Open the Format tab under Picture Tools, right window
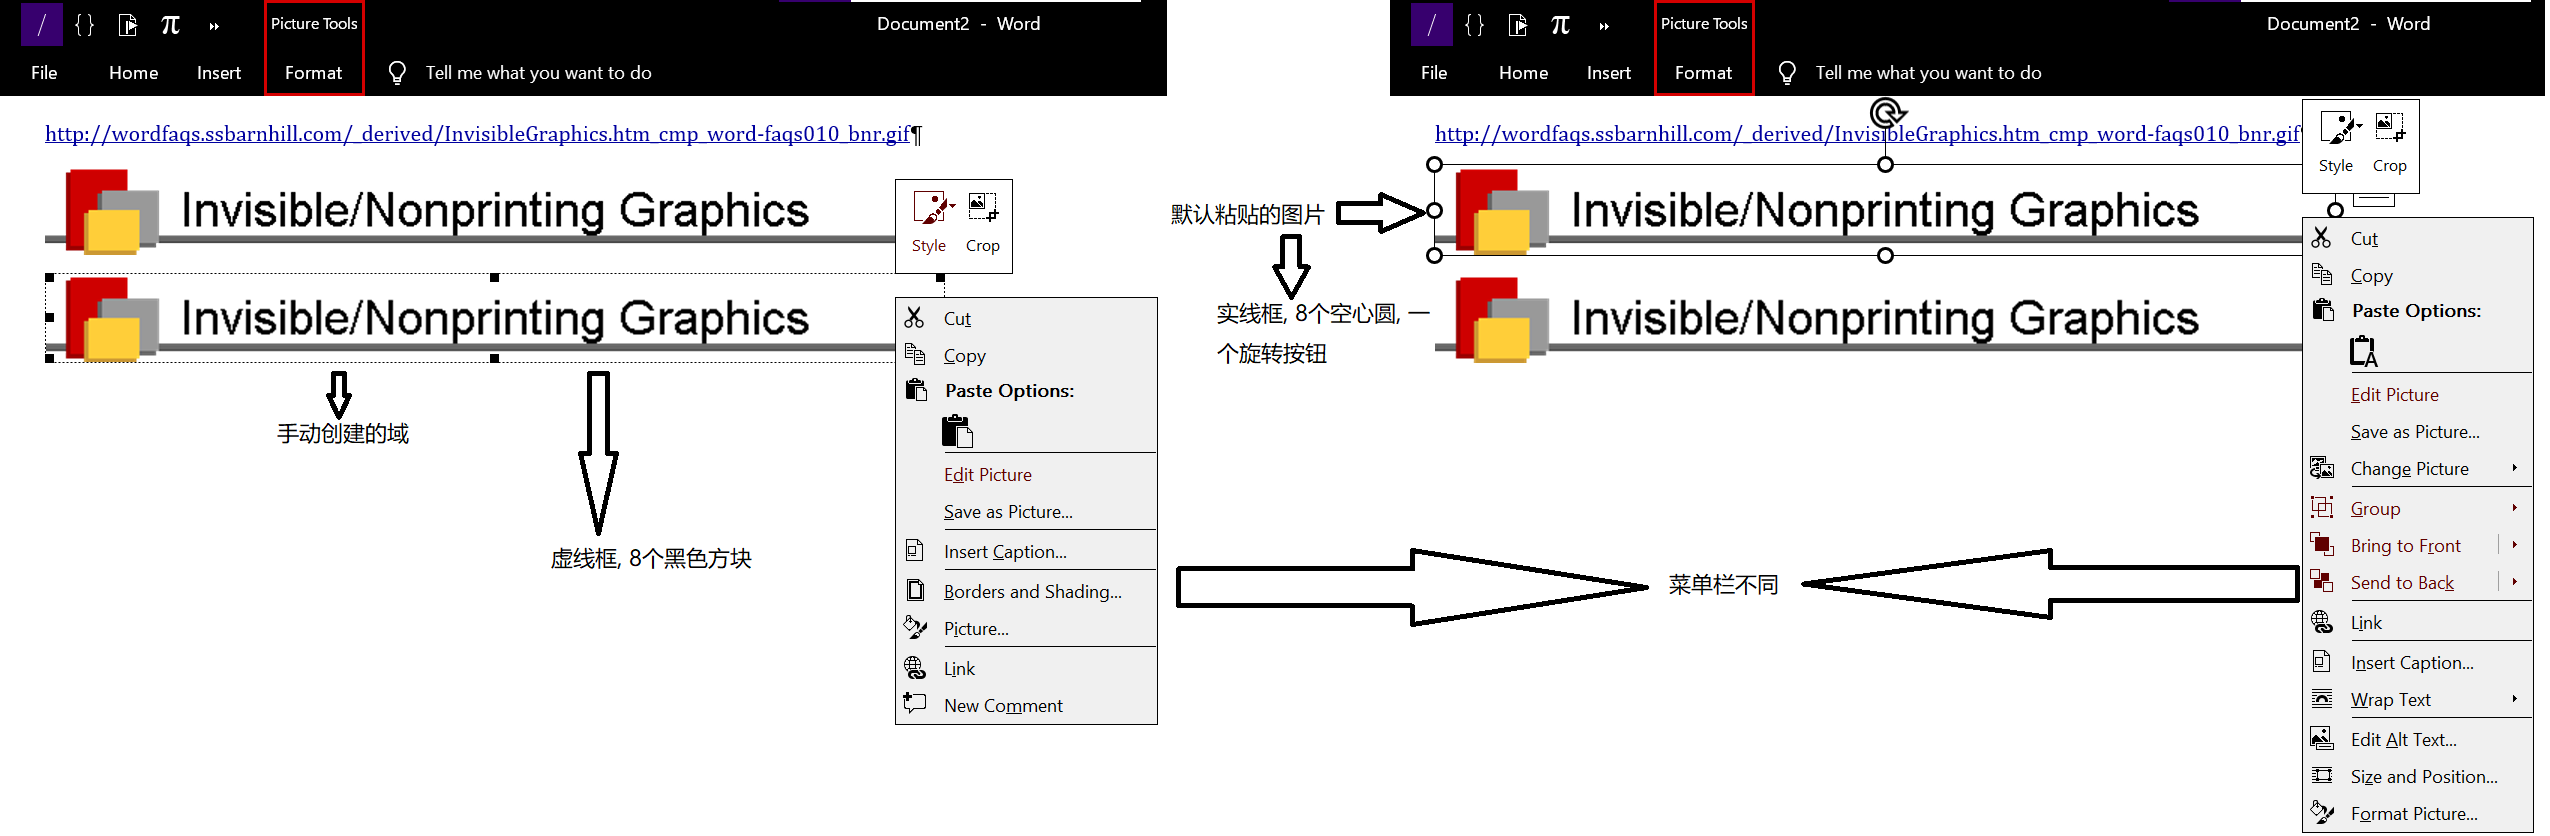 1704,73
